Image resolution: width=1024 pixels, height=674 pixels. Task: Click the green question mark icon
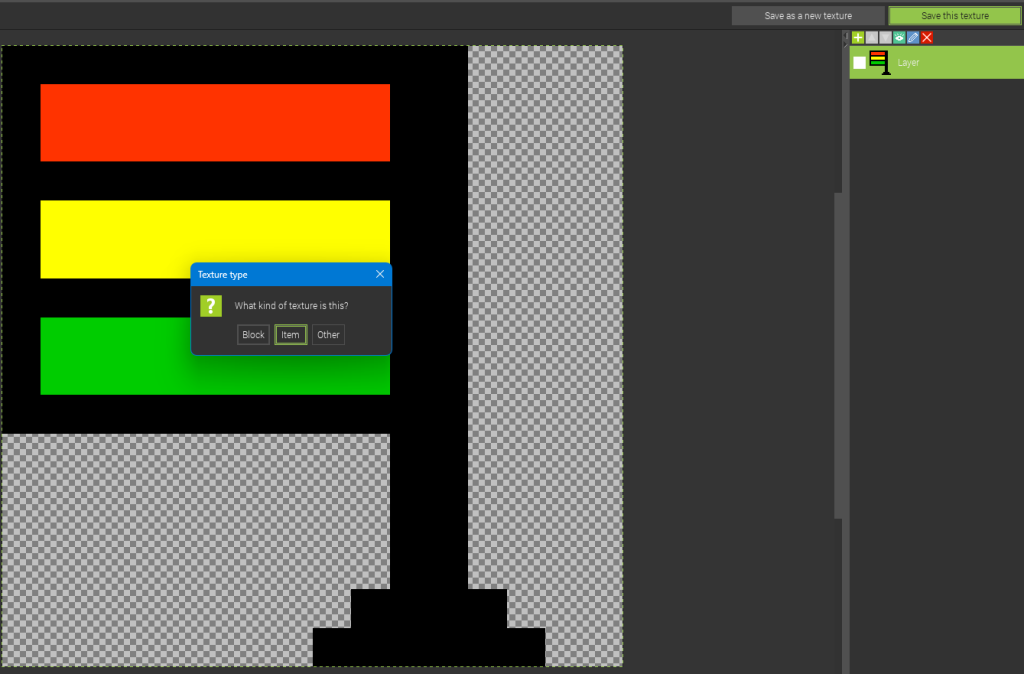click(210, 306)
